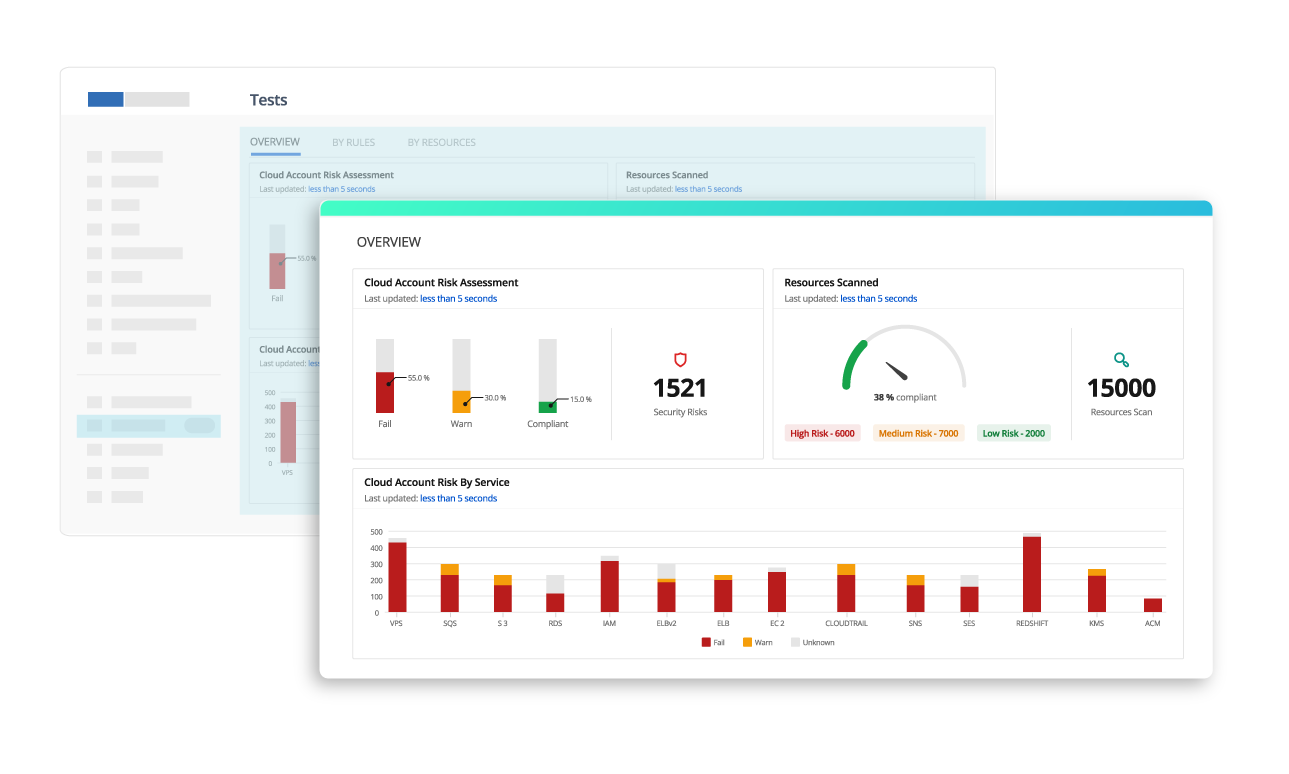Click the gauge needle in Resources Scanned
Image resolution: width=1289 pixels, height=774 pixels.
click(896, 370)
